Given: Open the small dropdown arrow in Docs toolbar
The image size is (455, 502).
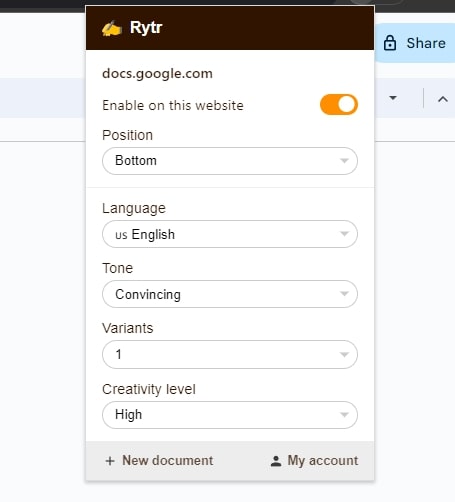Looking at the screenshot, I should click(393, 98).
